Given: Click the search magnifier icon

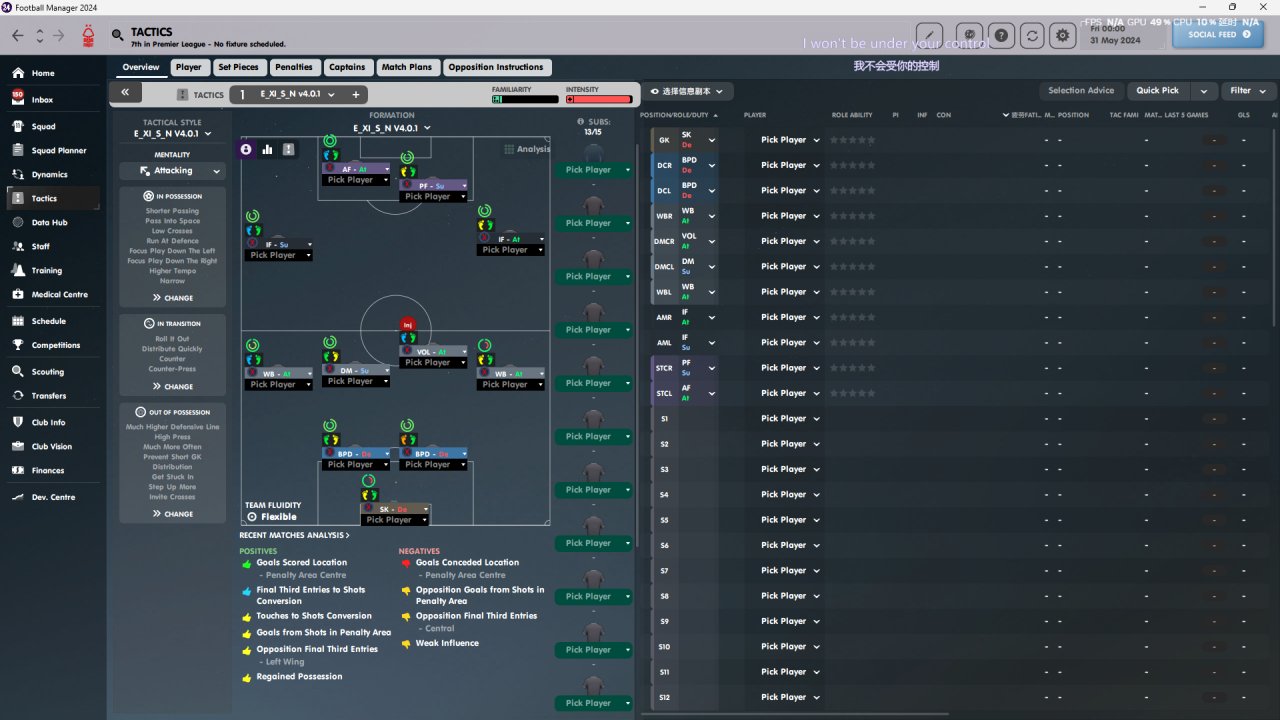Looking at the screenshot, I should pyautogui.click(x=119, y=36).
